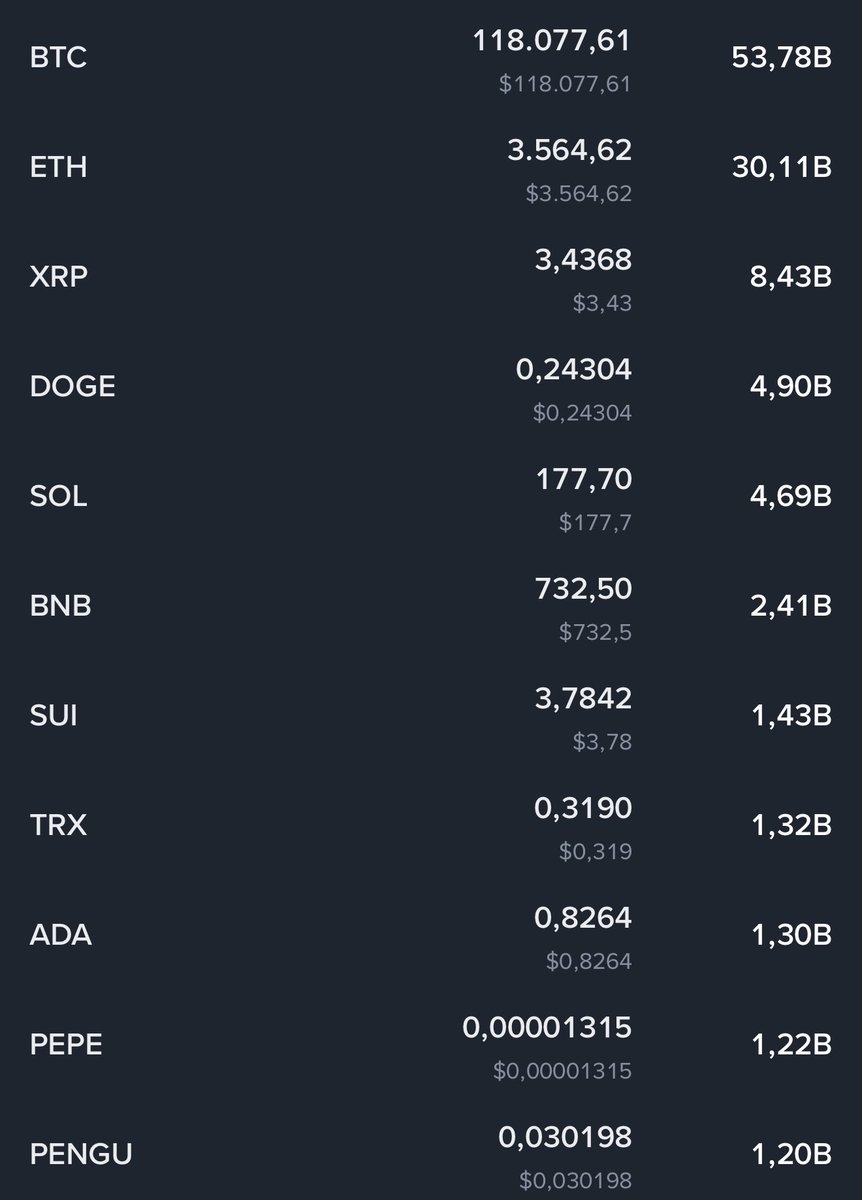Click PEPE price 0,00001315
The image size is (862, 1200).
tap(548, 1028)
